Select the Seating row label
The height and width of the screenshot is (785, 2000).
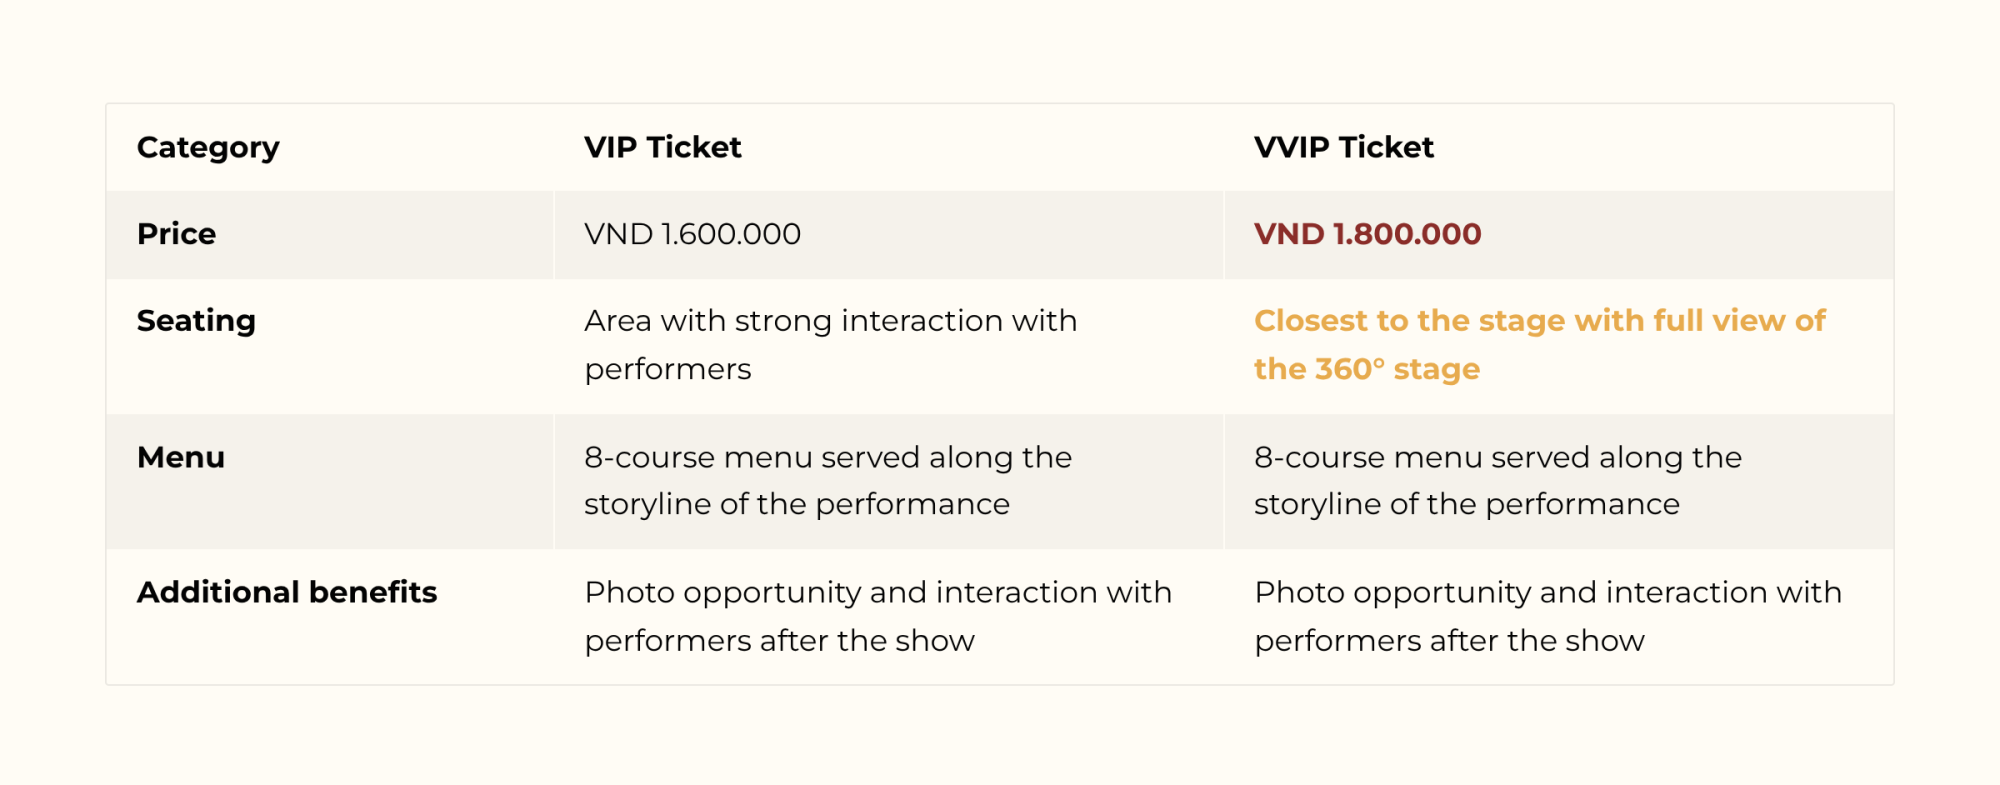[196, 321]
